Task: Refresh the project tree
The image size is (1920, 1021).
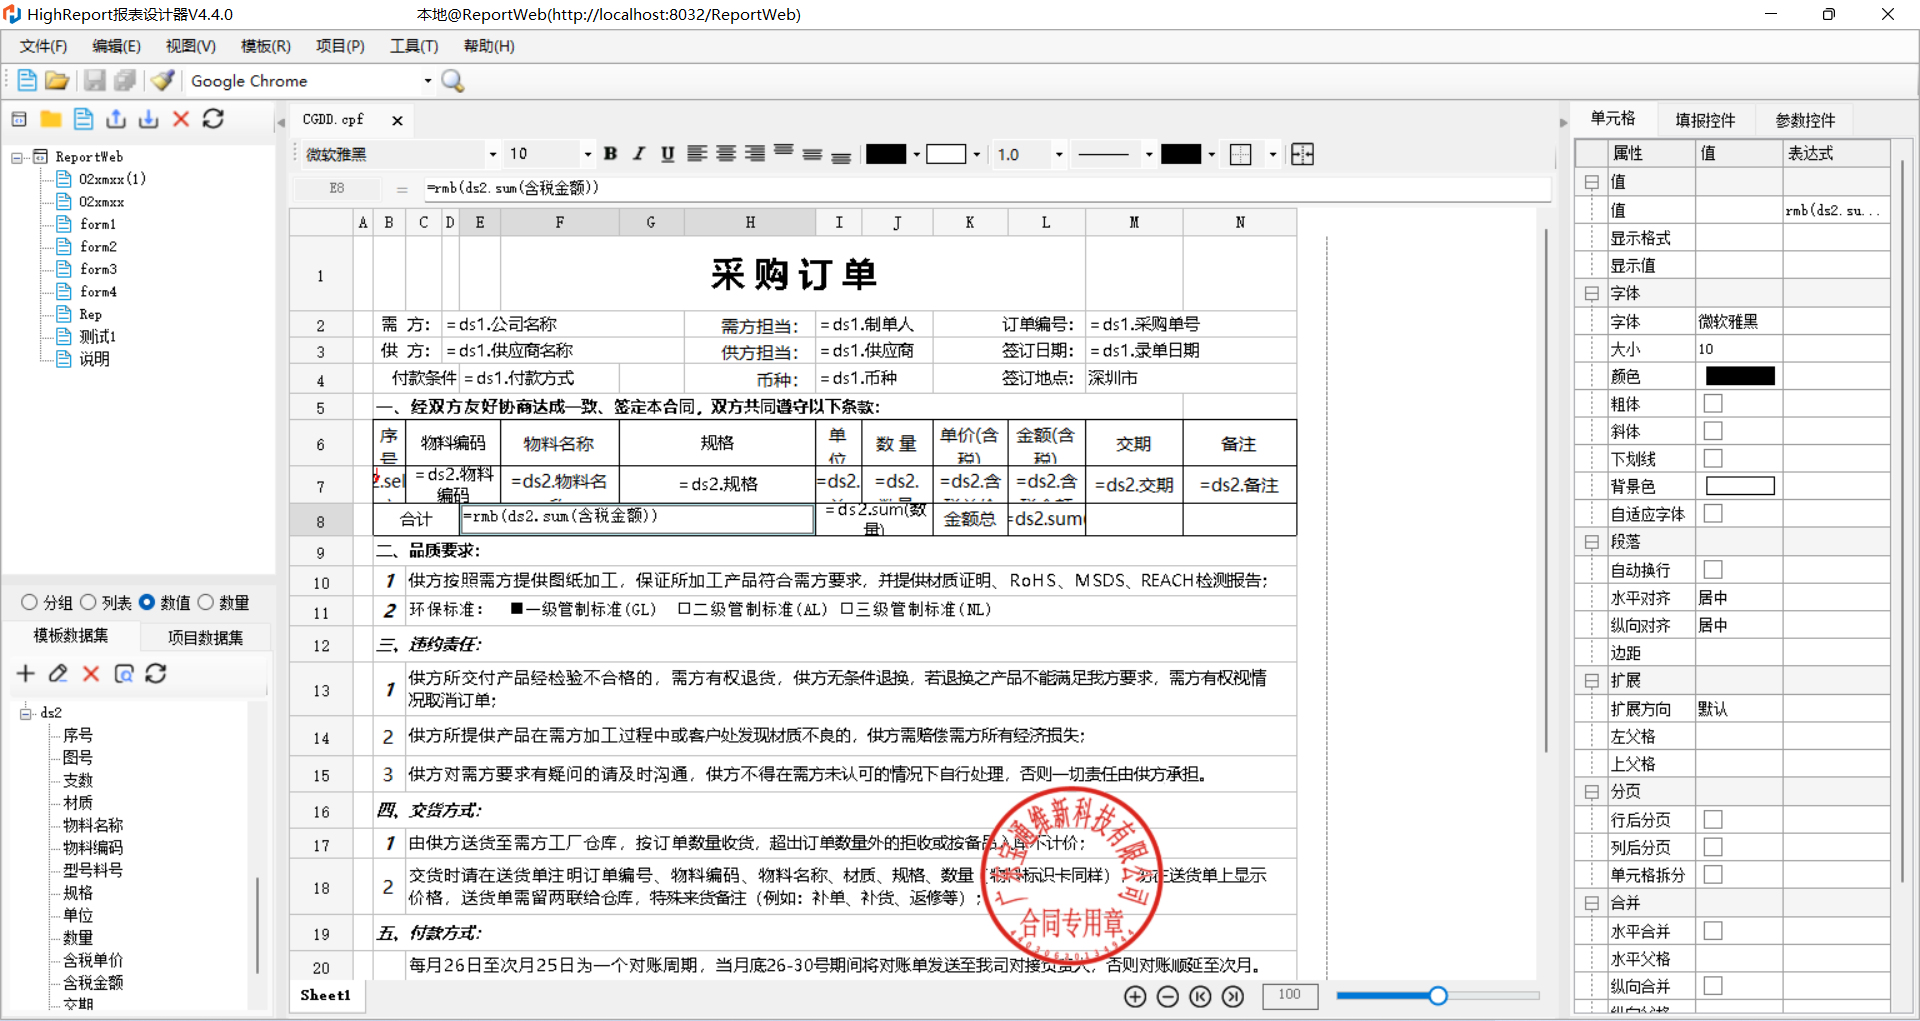Action: coord(213,119)
